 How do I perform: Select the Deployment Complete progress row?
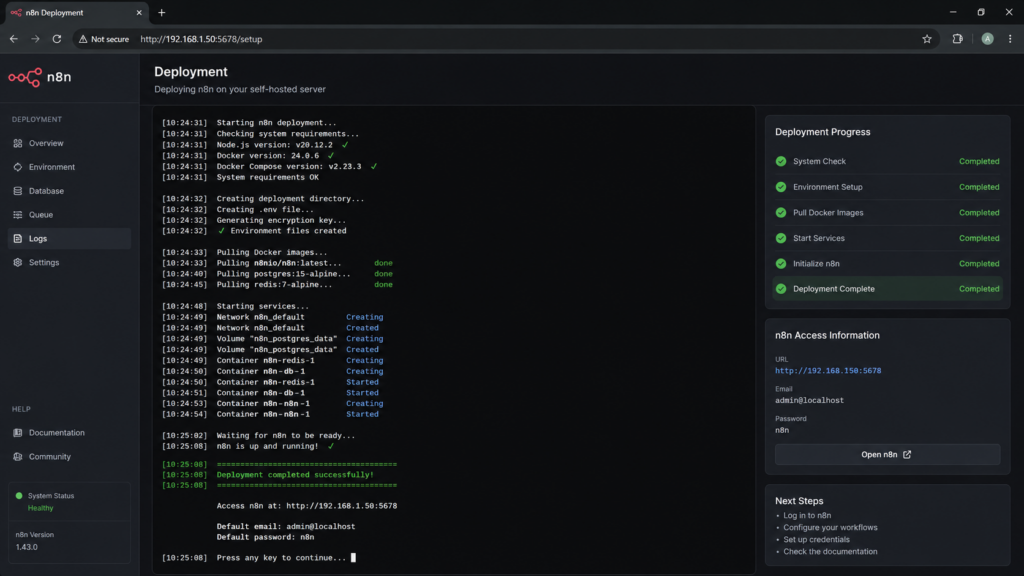pos(887,289)
